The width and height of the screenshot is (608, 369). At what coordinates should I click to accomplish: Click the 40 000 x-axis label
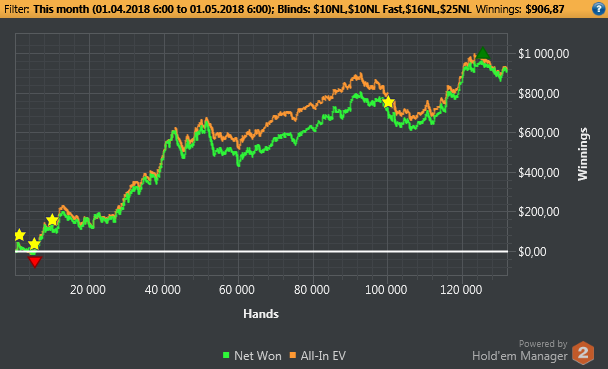coord(162,290)
